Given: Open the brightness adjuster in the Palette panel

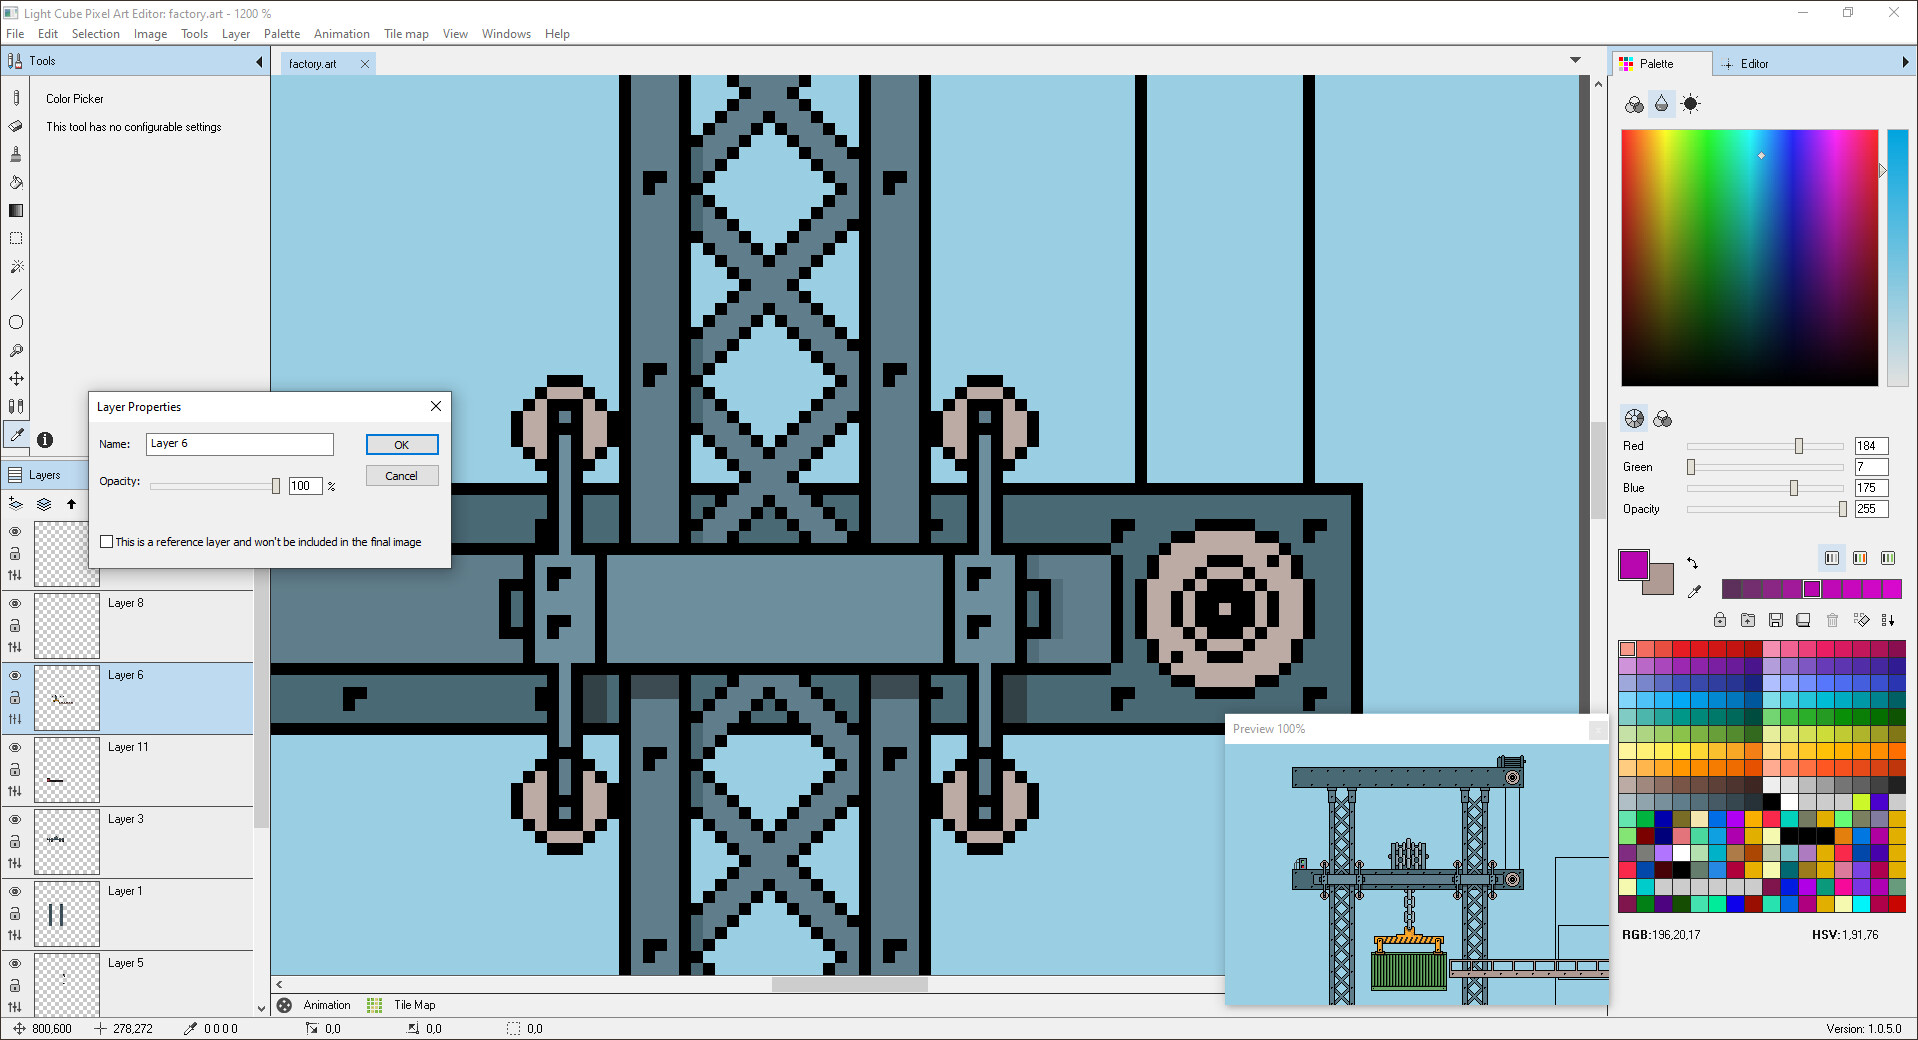Looking at the screenshot, I should 1691,103.
